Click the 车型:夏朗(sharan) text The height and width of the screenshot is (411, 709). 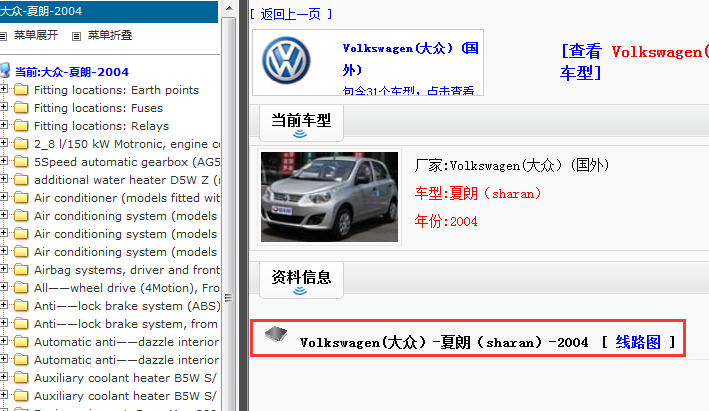(x=478, y=194)
